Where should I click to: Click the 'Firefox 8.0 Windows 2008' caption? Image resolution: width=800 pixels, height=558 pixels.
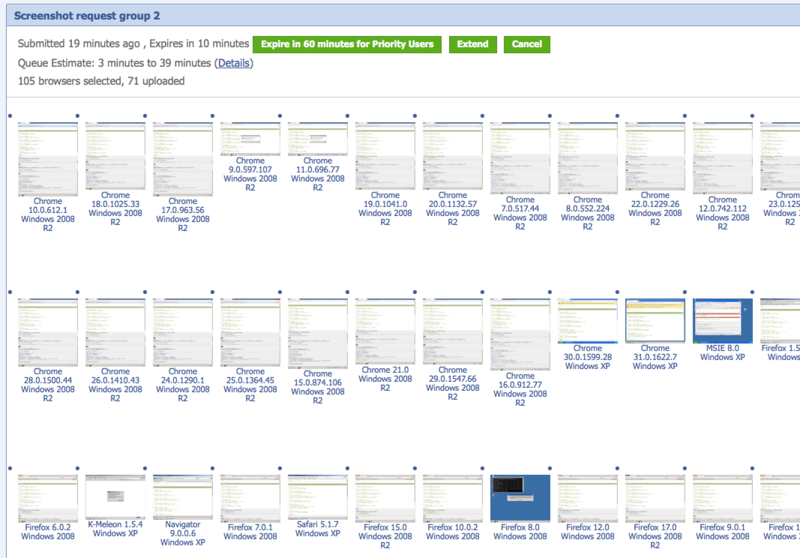click(x=520, y=532)
